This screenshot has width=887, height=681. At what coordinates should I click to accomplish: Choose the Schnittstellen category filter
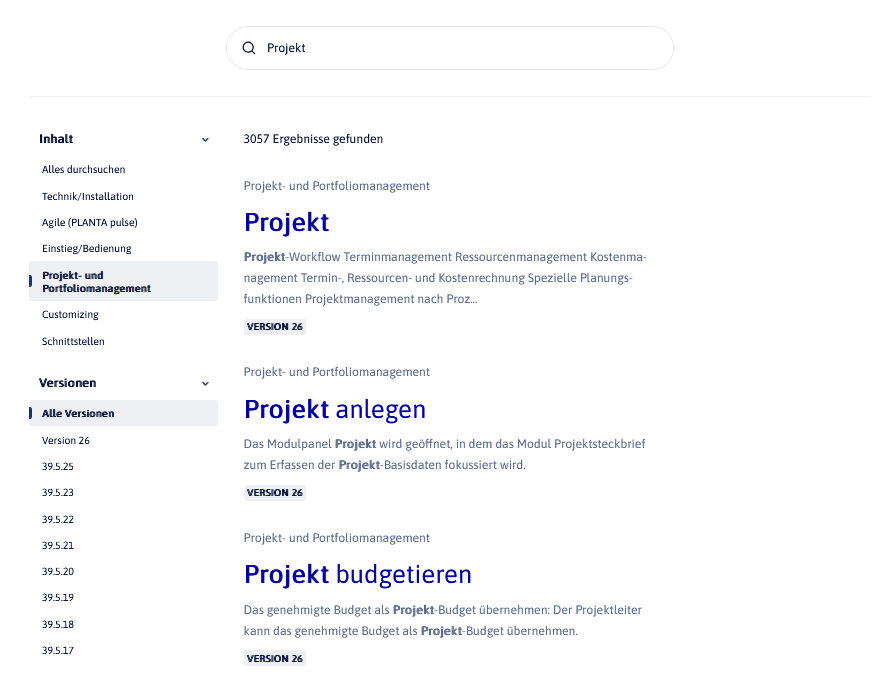click(x=73, y=342)
